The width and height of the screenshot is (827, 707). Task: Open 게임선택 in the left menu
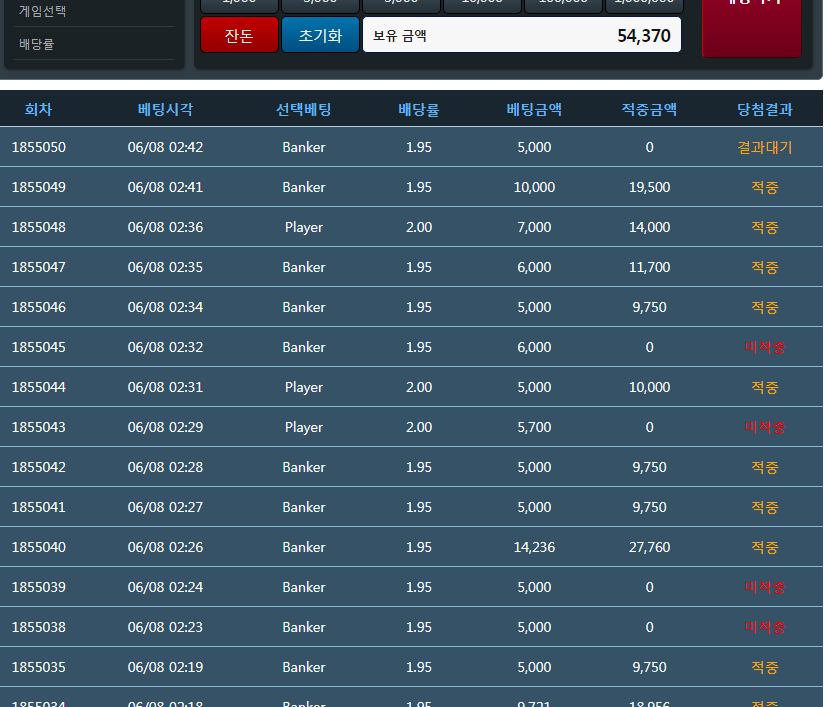point(42,11)
